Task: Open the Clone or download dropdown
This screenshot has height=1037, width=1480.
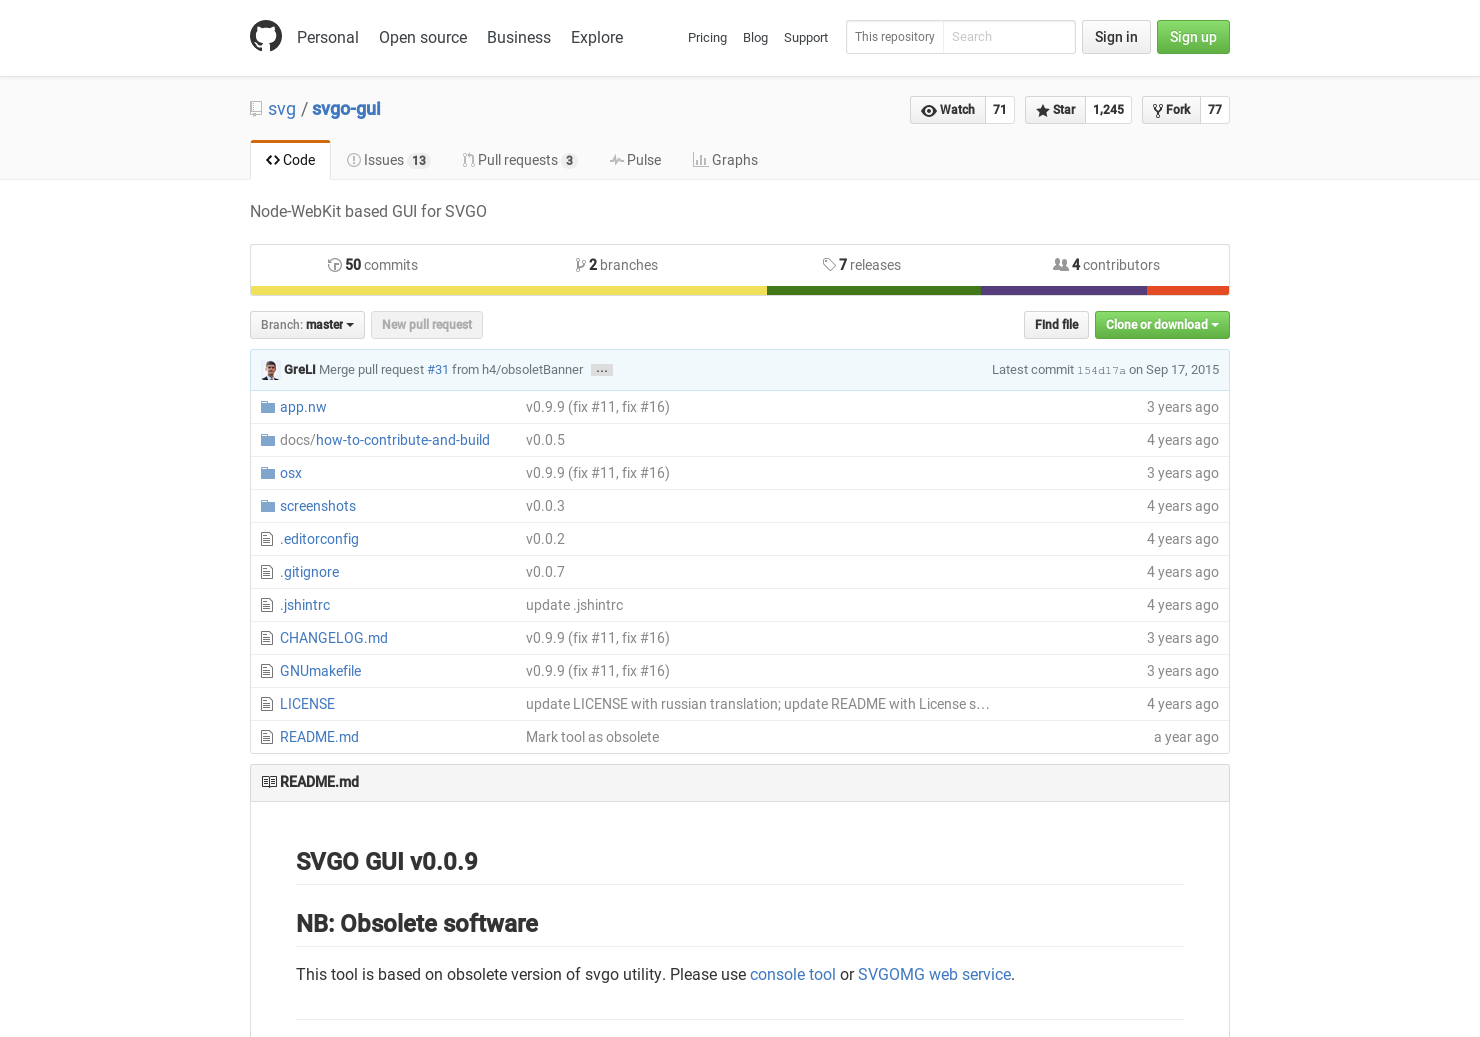Action: click(x=1161, y=324)
